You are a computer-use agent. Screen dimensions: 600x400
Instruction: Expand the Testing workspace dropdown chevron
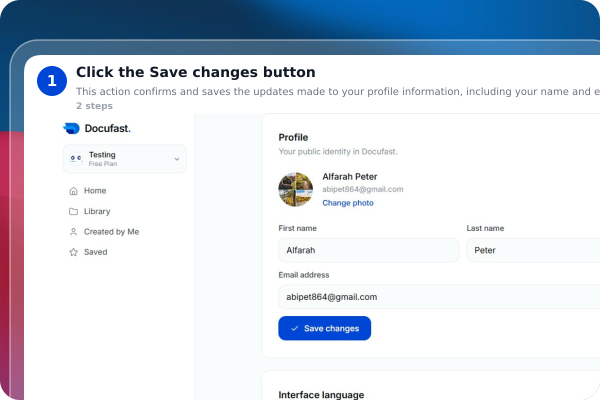coord(177,159)
